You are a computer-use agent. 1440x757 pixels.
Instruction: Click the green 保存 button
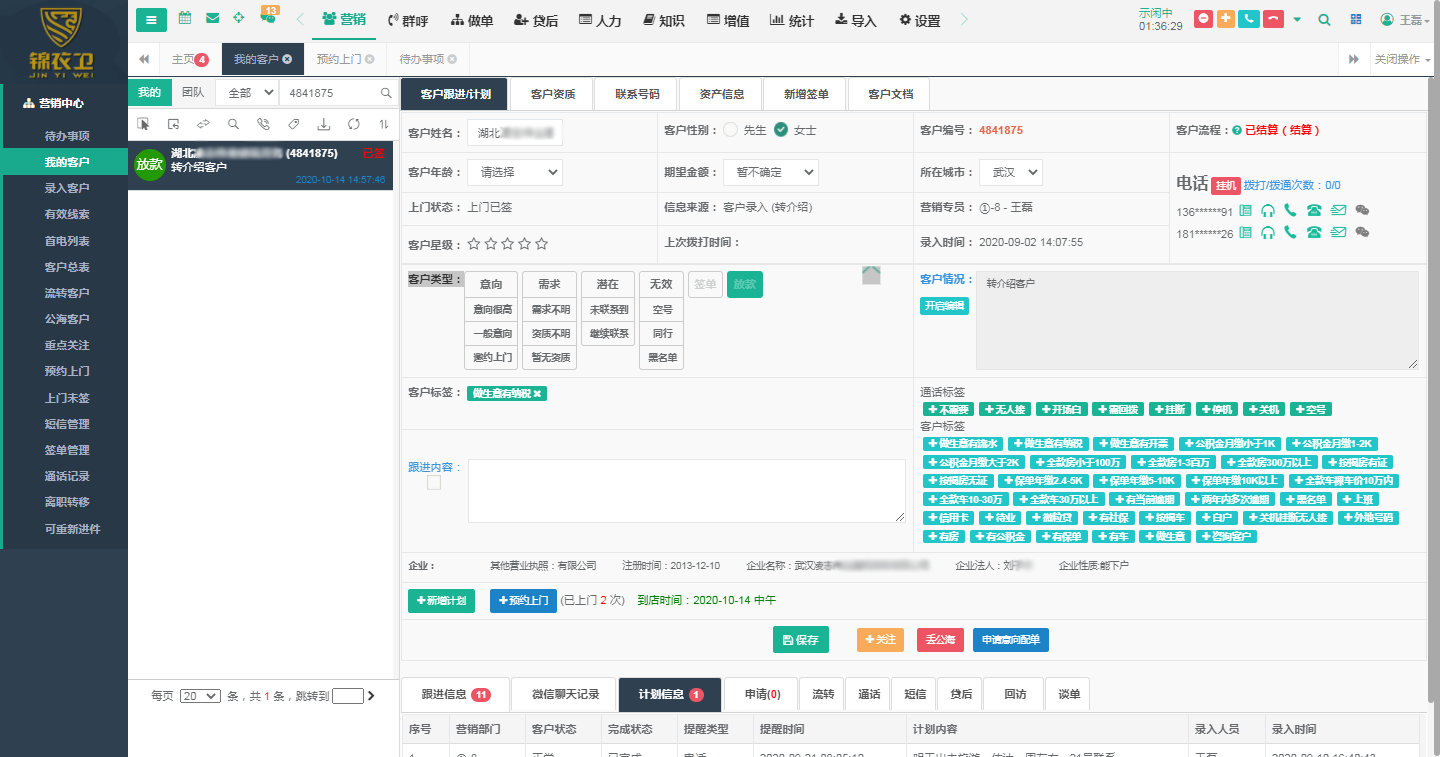(x=800, y=640)
